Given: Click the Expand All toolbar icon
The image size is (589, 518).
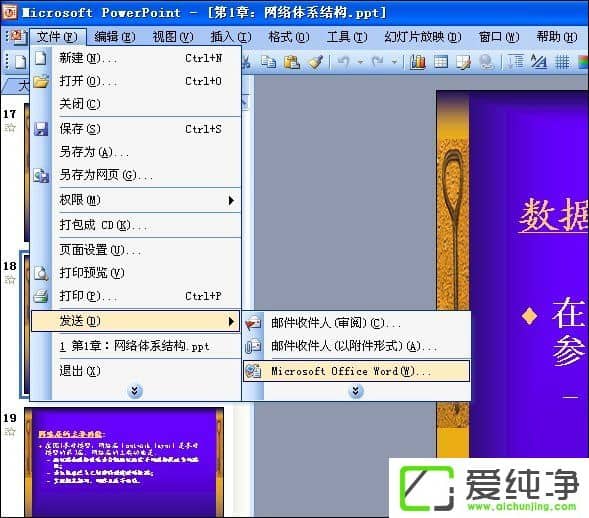Looking at the screenshot, I should 516,62.
